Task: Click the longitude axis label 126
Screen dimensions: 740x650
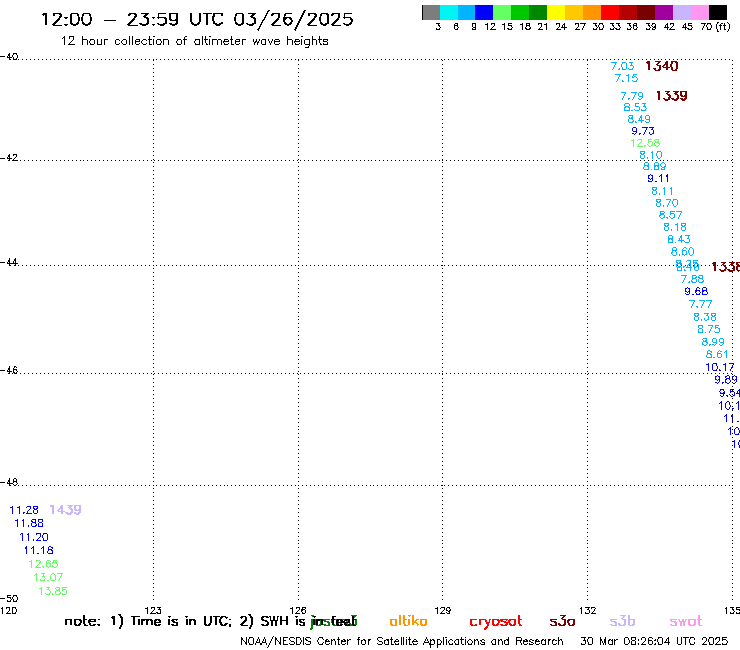Action: coord(298,610)
